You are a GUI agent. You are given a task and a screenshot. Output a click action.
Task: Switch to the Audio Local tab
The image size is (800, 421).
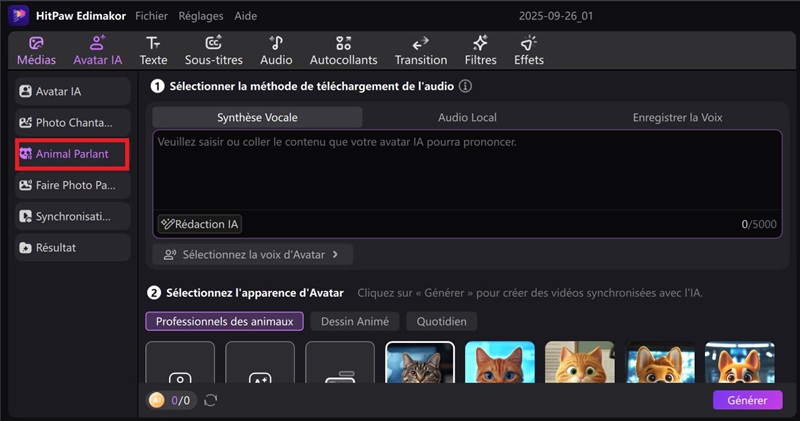point(467,117)
